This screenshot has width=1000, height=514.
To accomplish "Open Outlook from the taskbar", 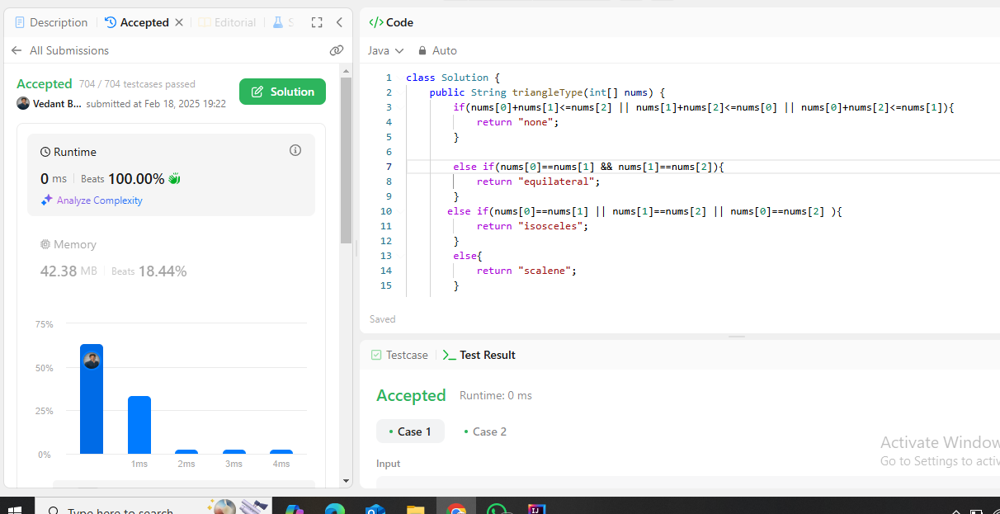I will click(x=375, y=509).
